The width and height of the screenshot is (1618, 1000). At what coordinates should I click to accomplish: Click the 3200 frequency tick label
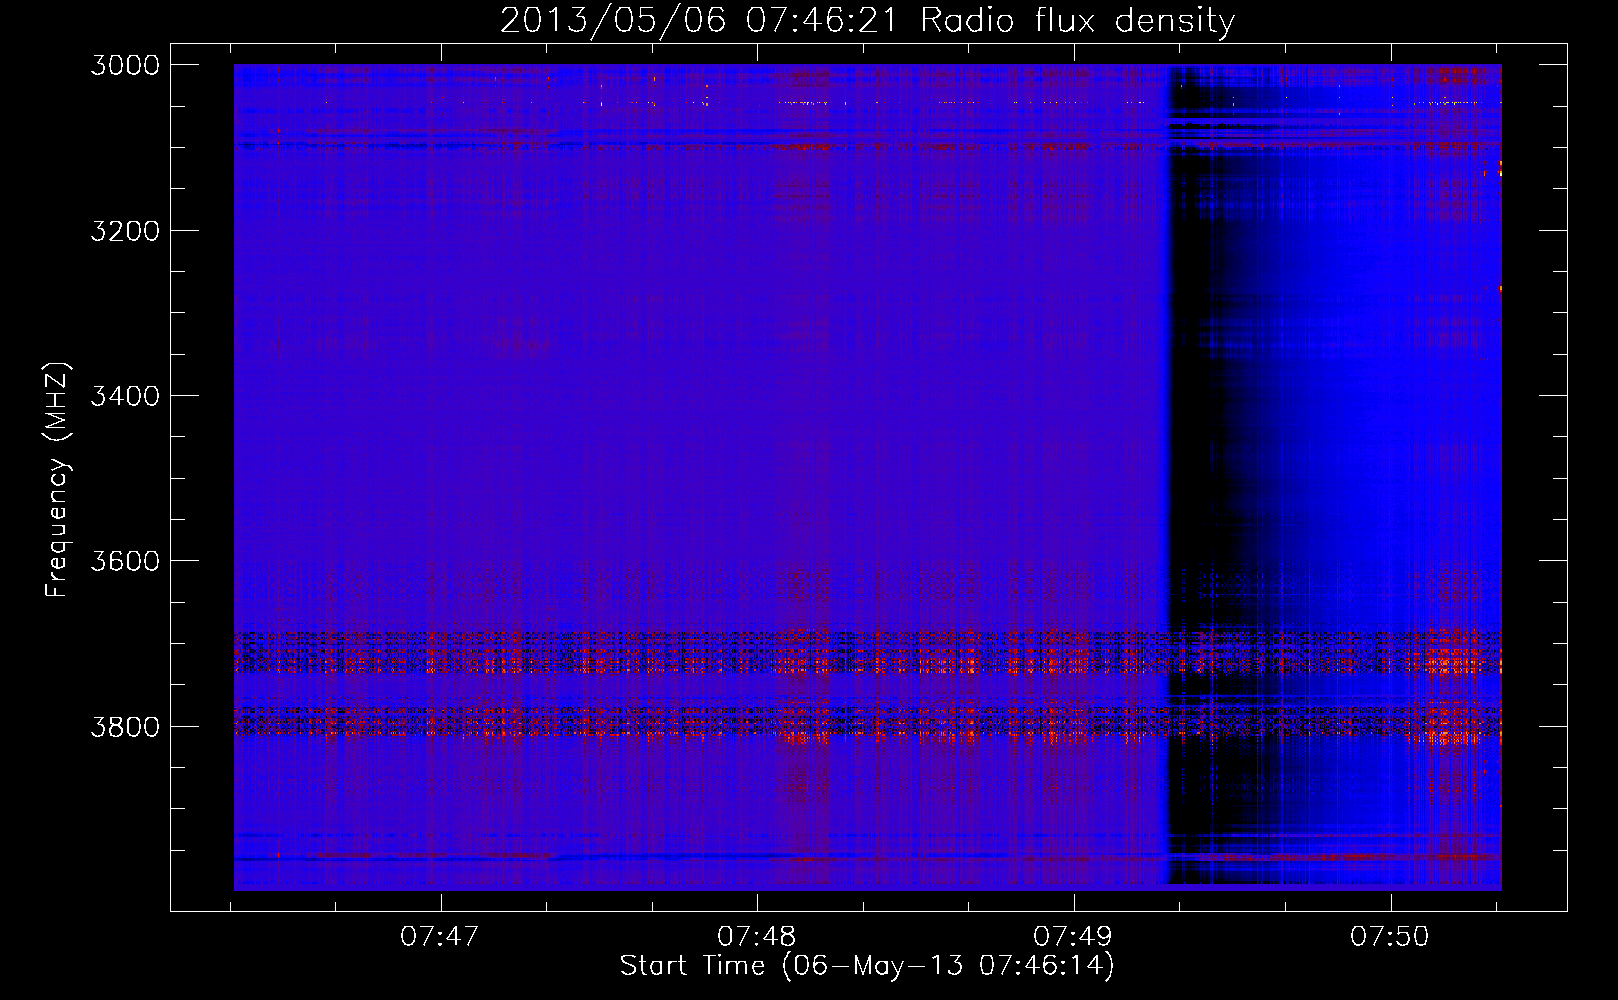coord(125,231)
